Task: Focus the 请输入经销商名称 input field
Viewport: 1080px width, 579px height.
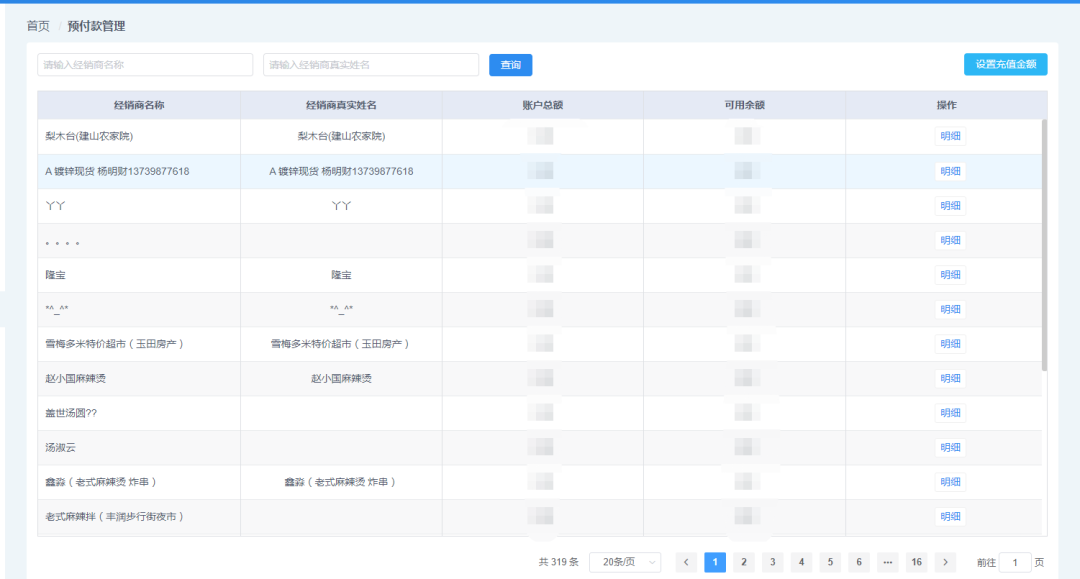Action: [x=145, y=65]
